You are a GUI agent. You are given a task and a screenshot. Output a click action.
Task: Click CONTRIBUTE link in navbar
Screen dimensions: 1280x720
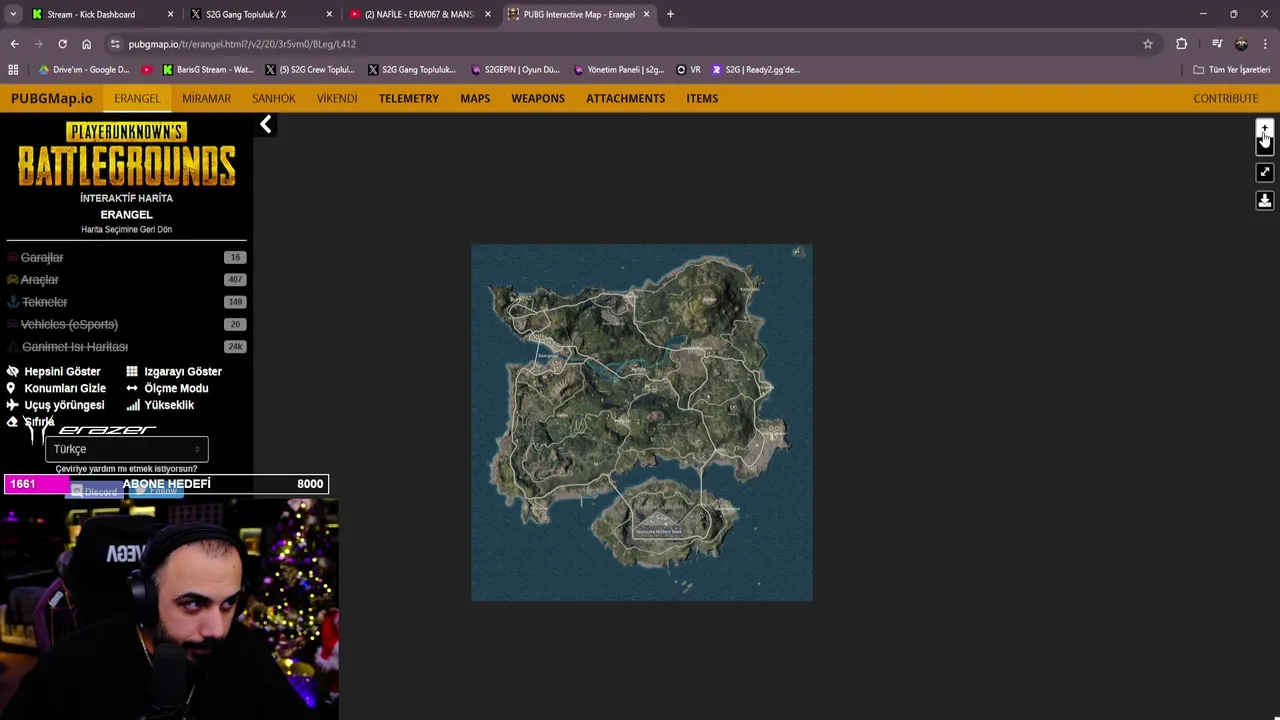click(x=1225, y=98)
